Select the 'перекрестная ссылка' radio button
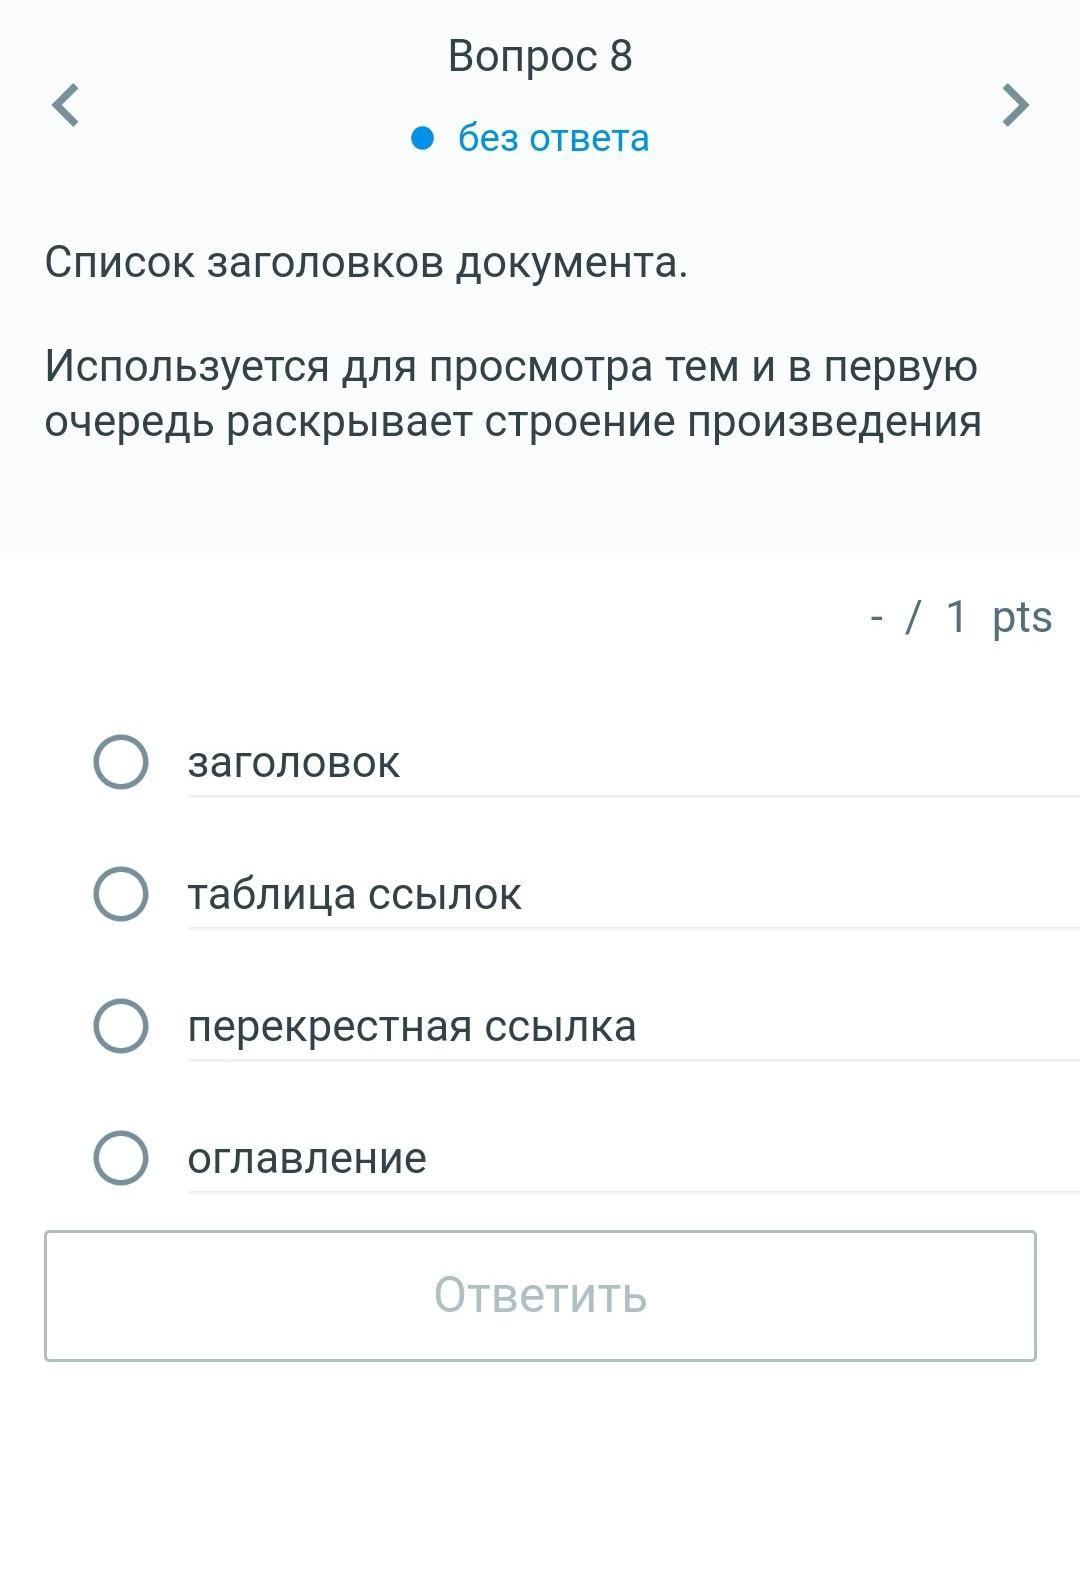 (x=121, y=1026)
